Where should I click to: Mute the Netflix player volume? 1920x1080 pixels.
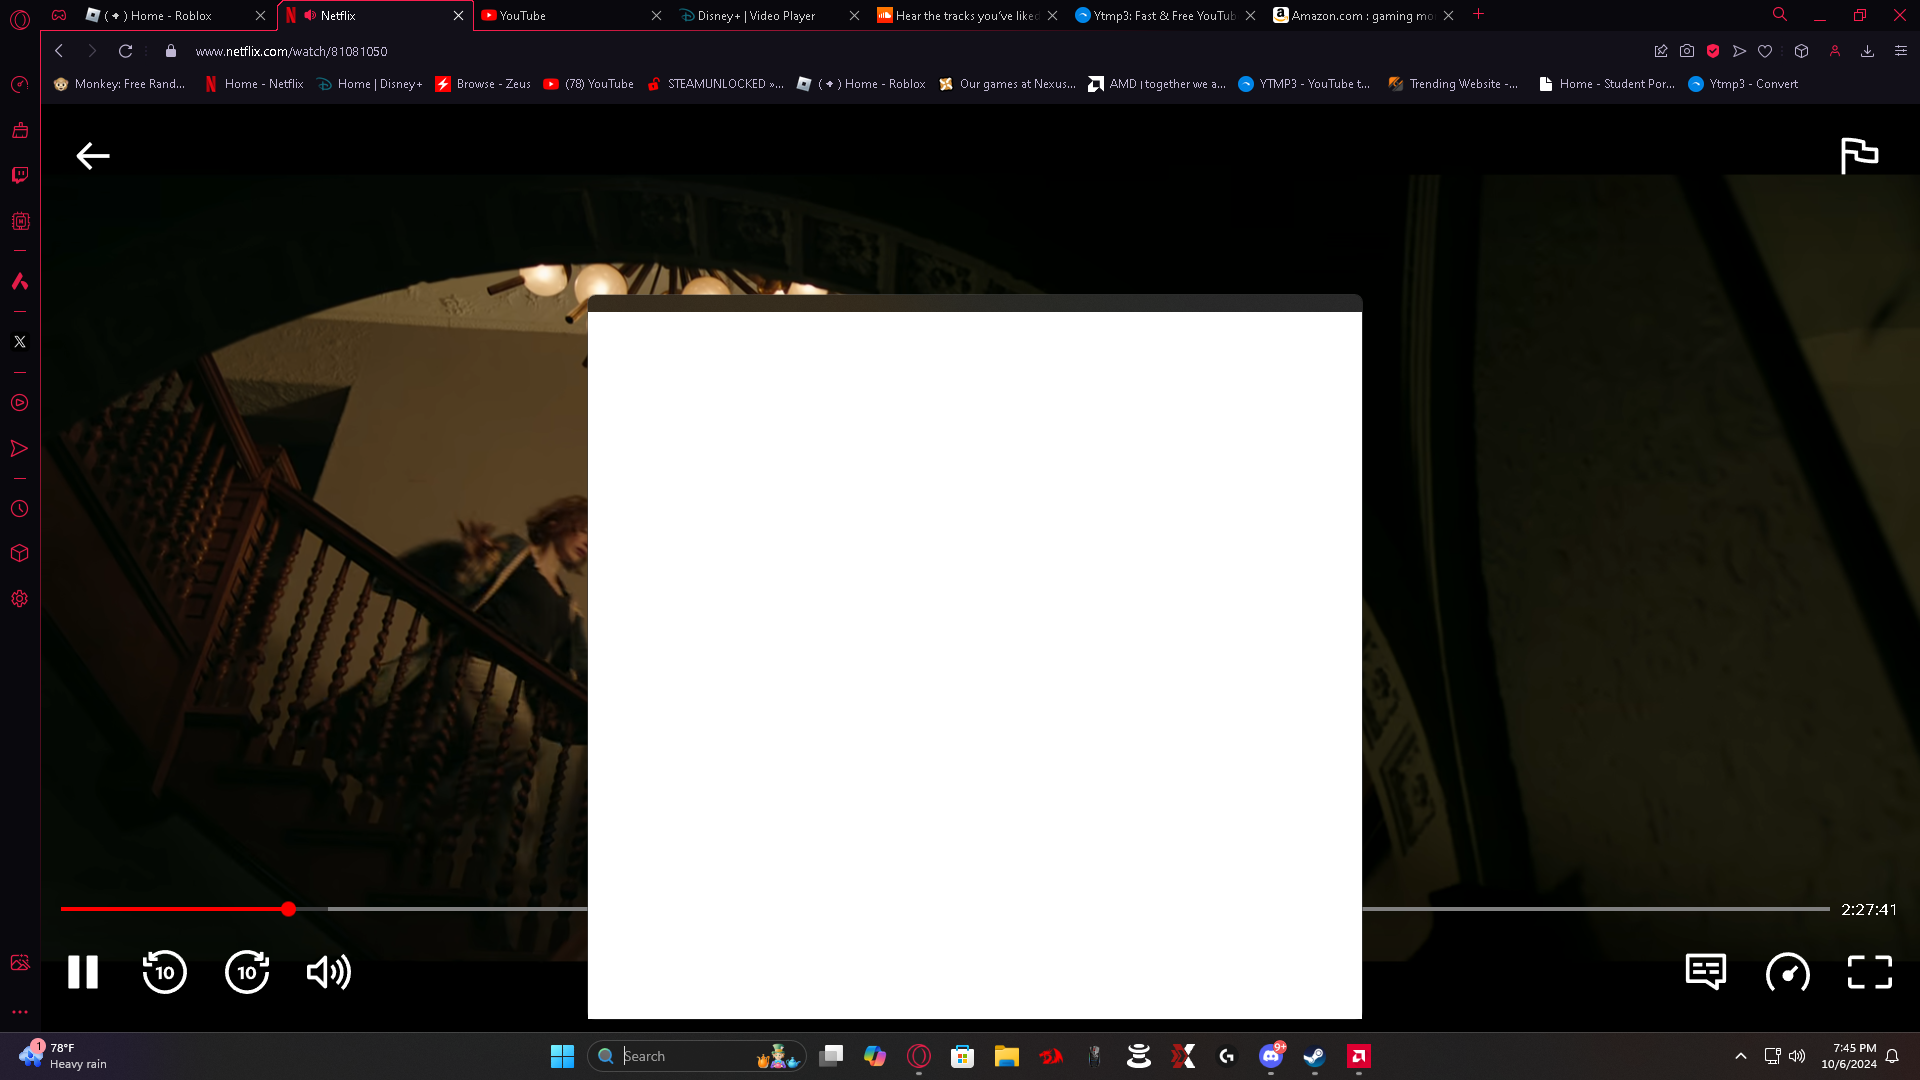click(328, 972)
